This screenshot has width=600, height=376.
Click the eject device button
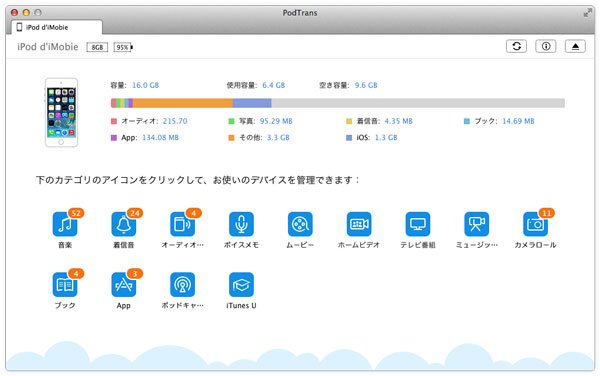click(x=575, y=46)
